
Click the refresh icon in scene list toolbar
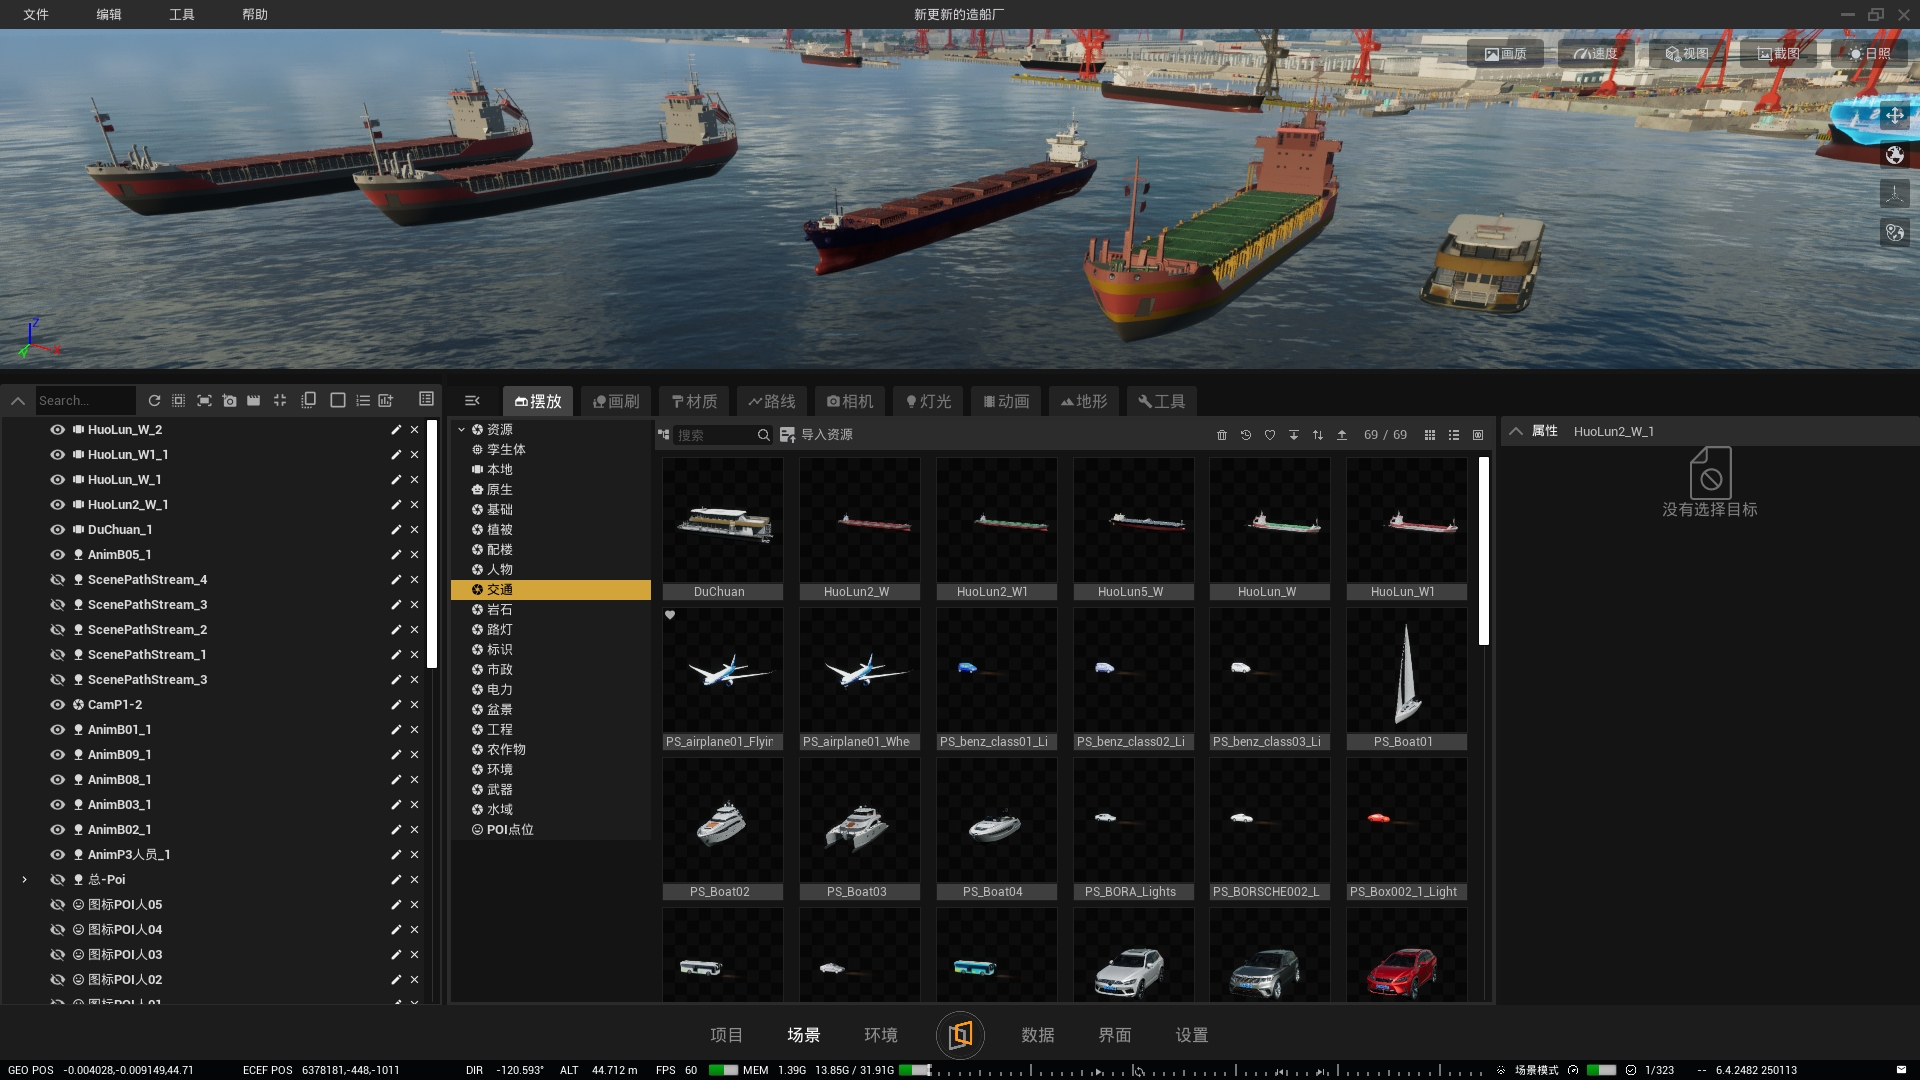click(x=154, y=401)
